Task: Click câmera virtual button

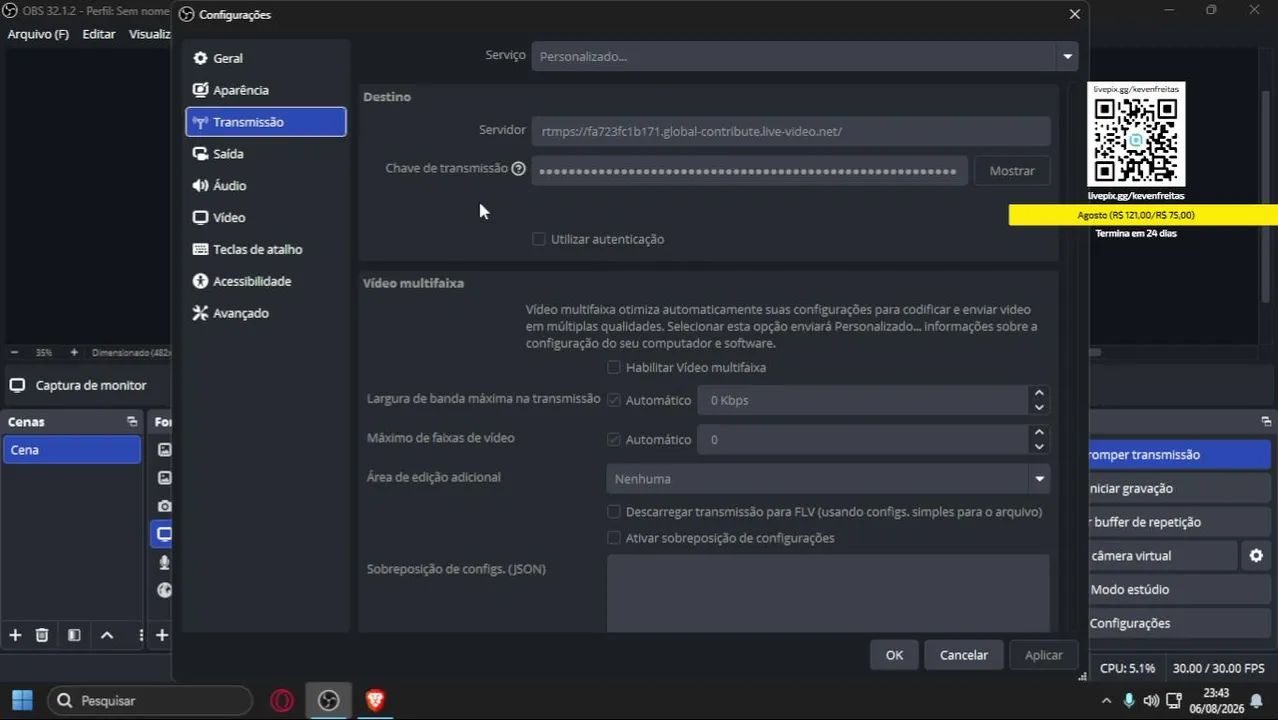Action: click(1163, 556)
